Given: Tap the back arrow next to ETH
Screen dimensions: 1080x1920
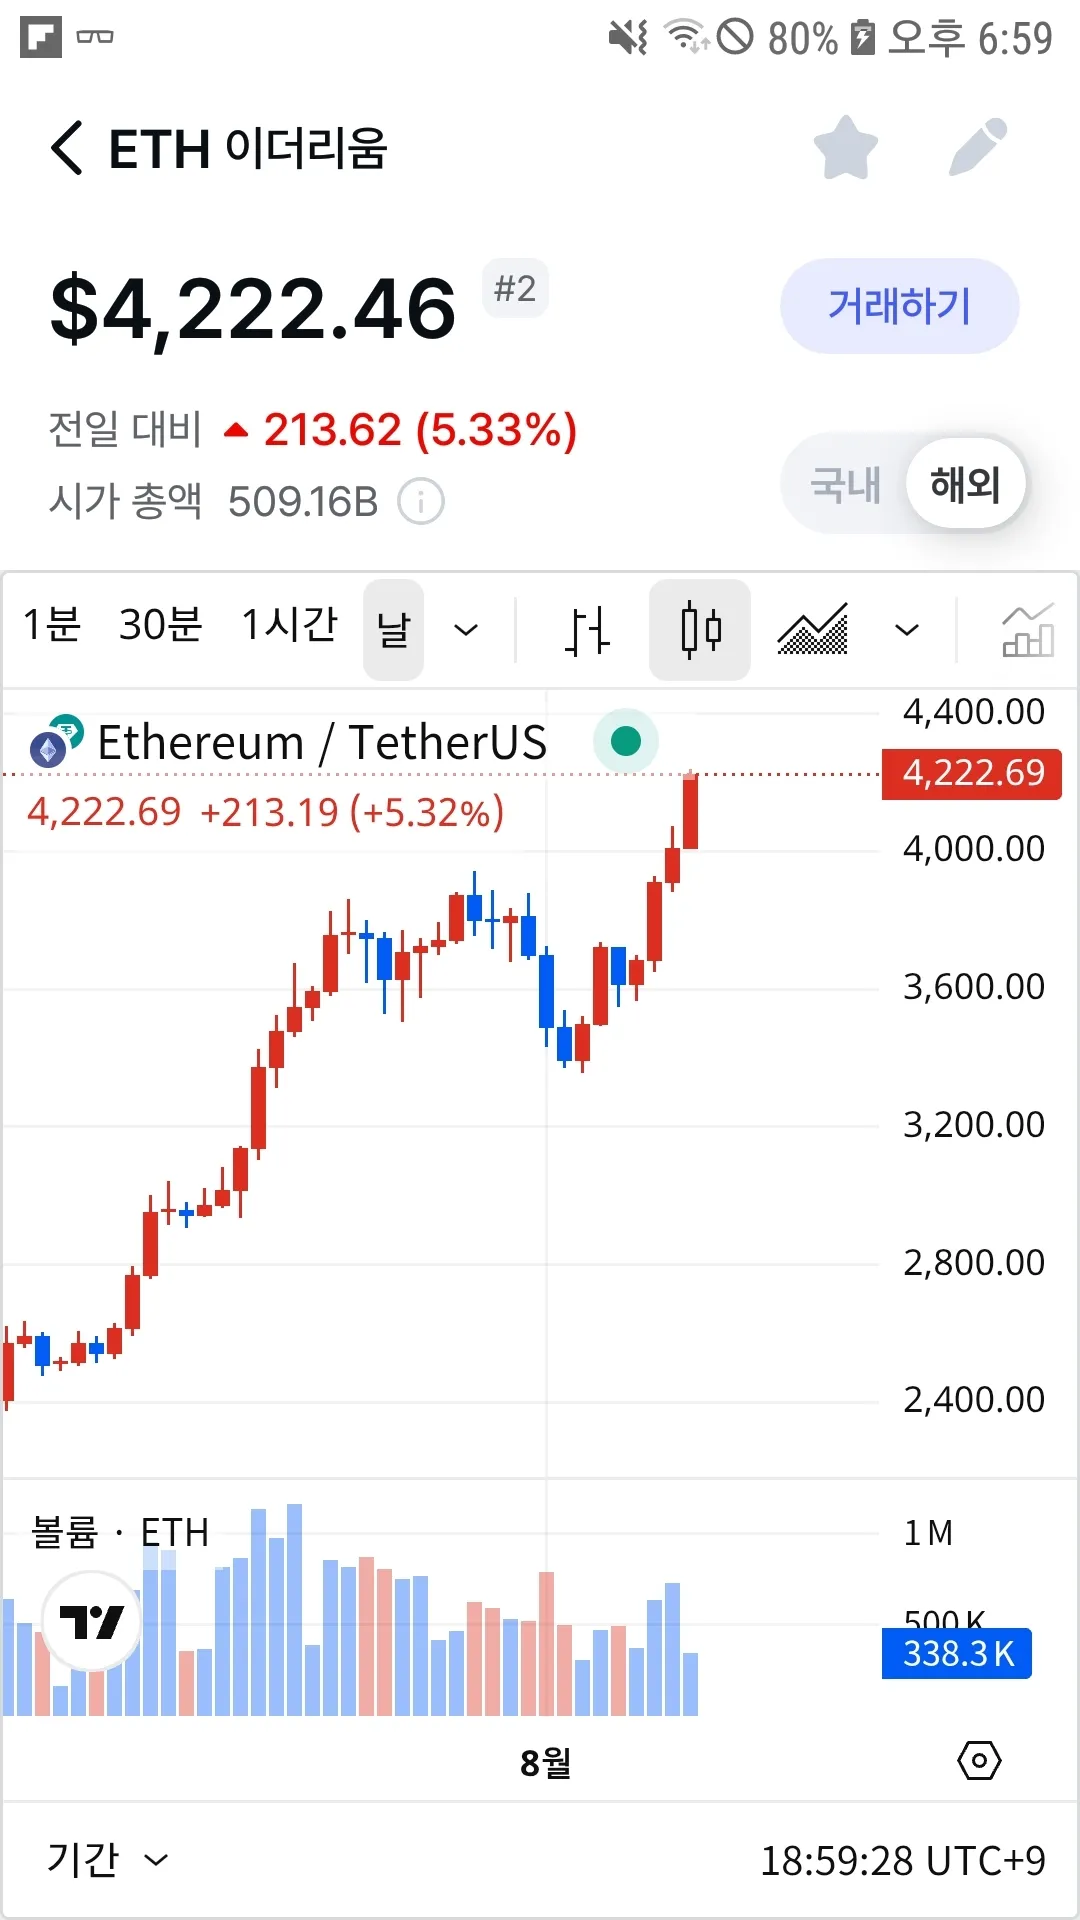Looking at the screenshot, I should pos(67,149).
